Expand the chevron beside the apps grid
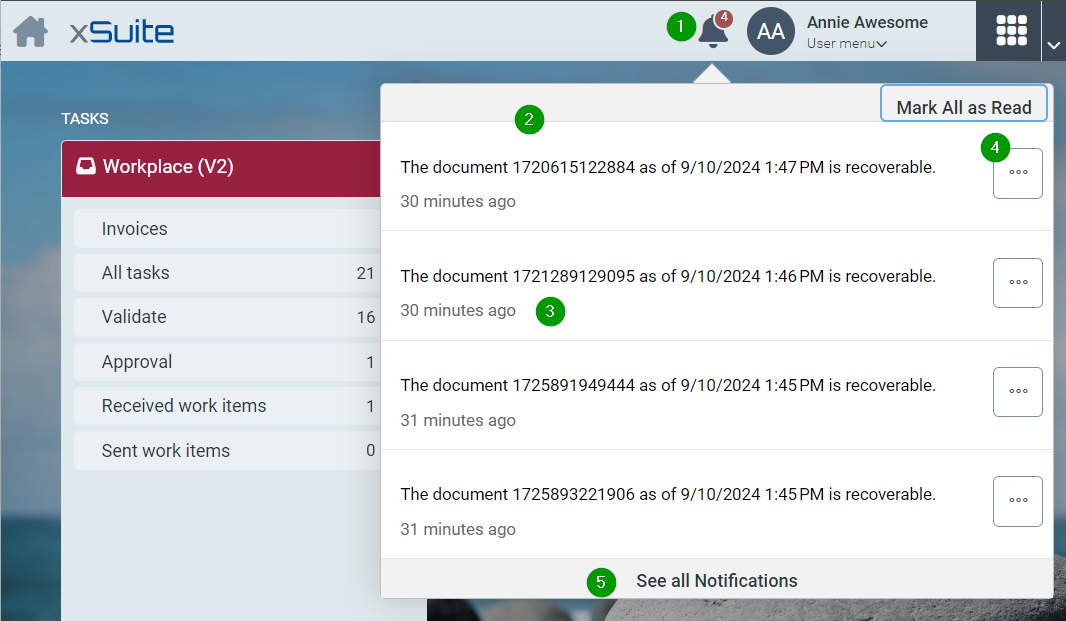Image resolution: width=1066 pixels, height=621 pixels. pyautogui.click(x=1053, y=44)
